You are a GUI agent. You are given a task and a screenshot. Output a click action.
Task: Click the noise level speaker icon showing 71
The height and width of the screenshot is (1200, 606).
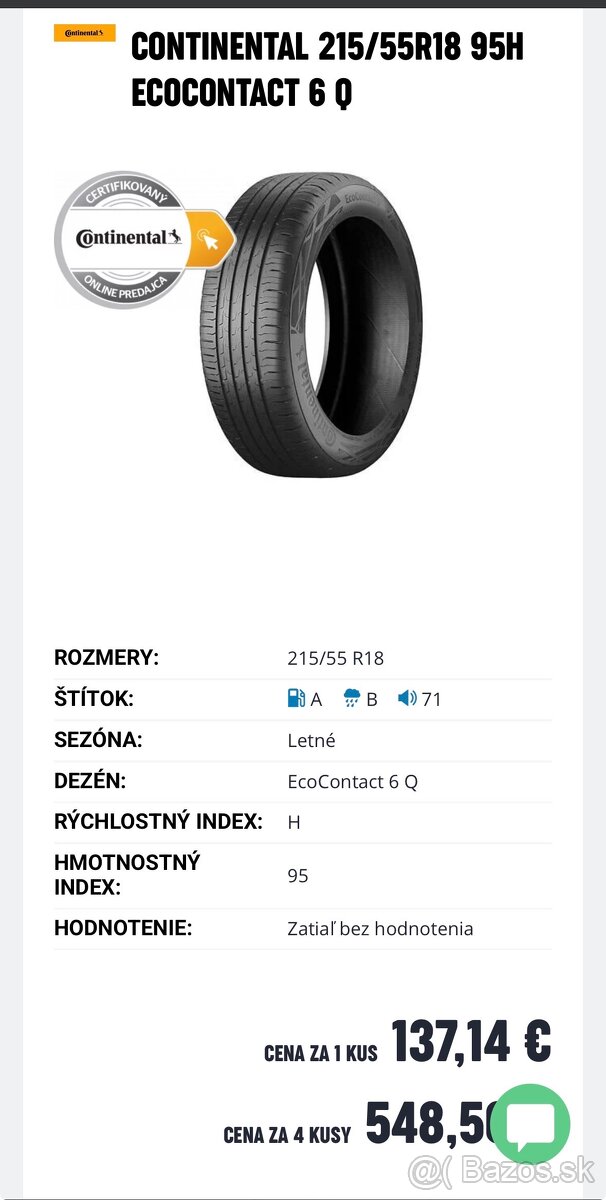[406, 699]
